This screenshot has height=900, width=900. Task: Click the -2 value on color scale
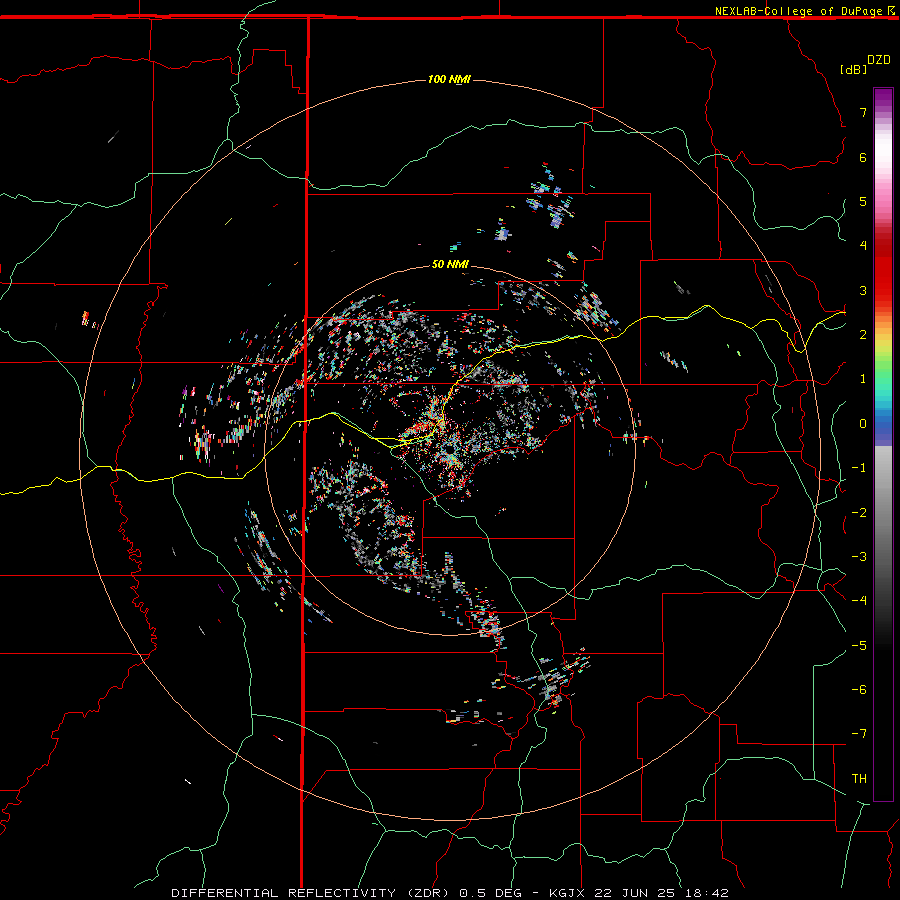pos(859,512)
